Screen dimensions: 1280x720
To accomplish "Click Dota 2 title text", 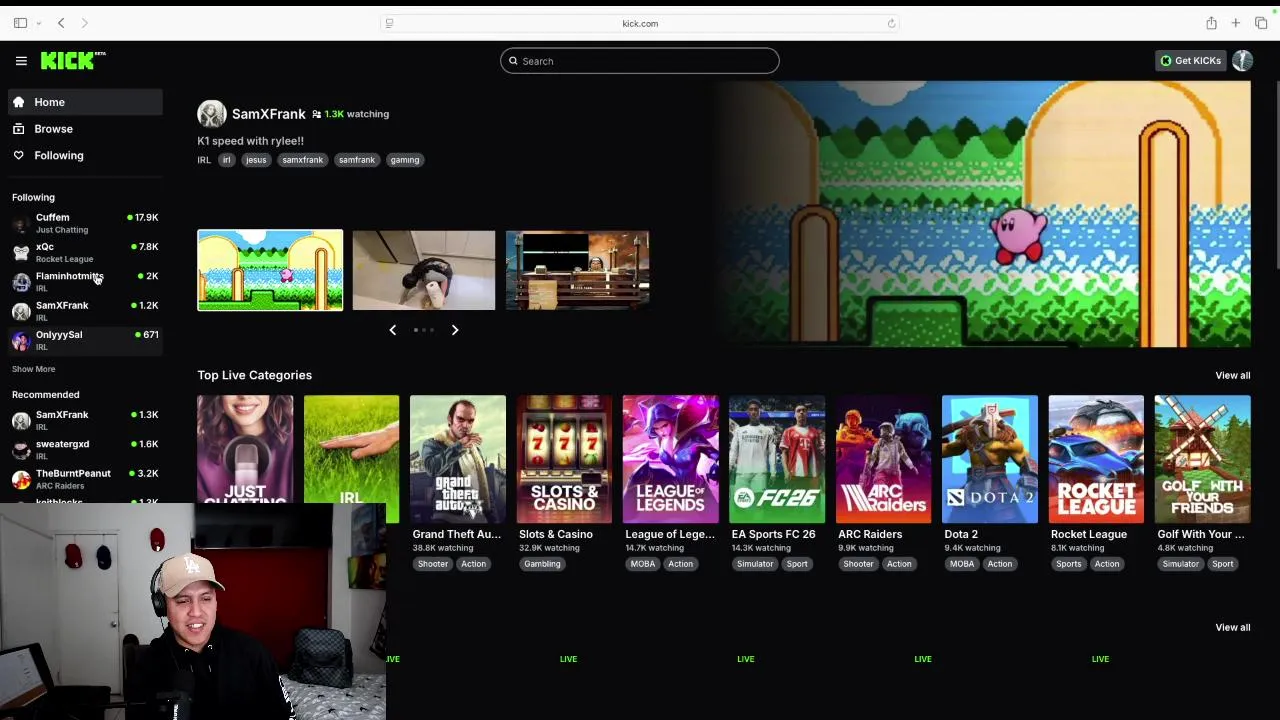I will 961,534.
